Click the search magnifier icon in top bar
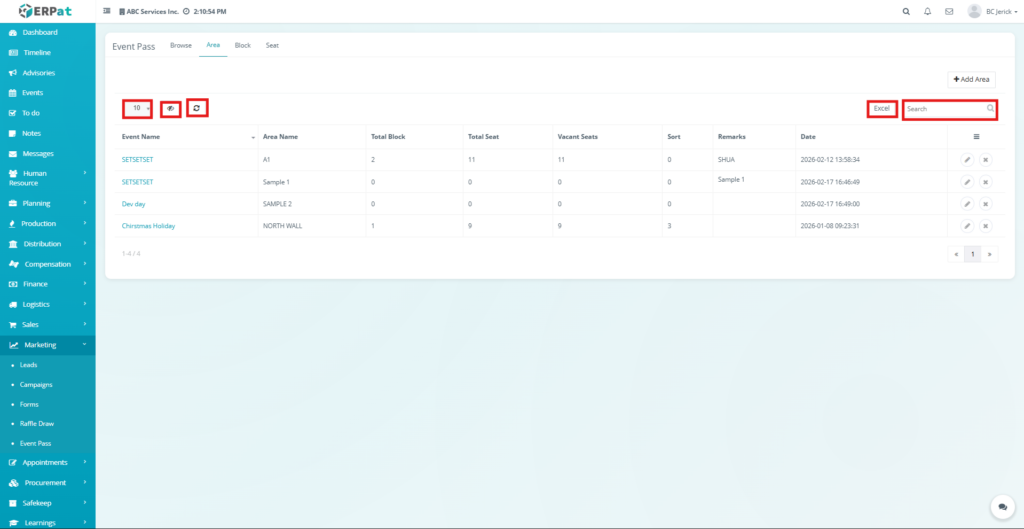 (x=906, y=12)
